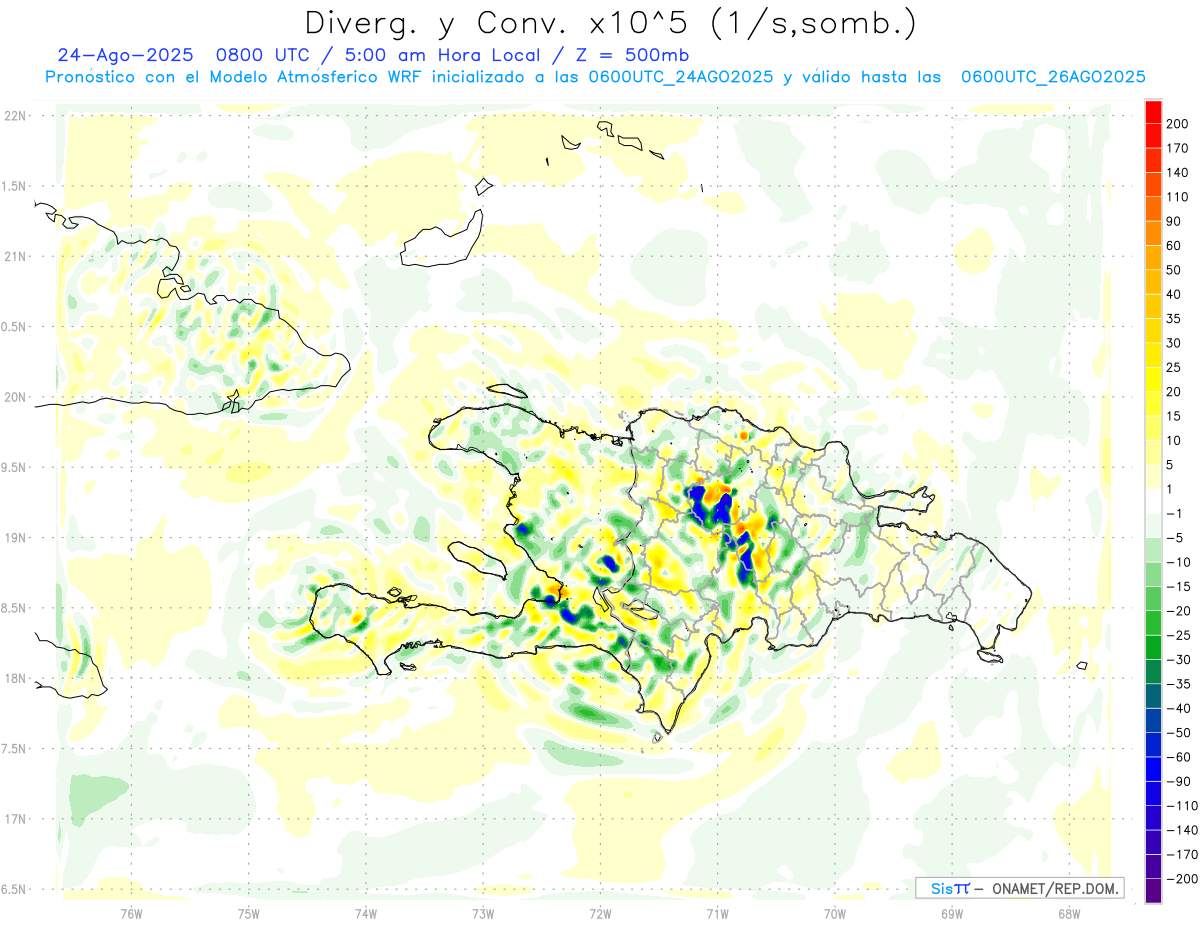
Task: Click the blue swatch between -60 and -90
Action: pyautogui.click(x=1153, y=769)
